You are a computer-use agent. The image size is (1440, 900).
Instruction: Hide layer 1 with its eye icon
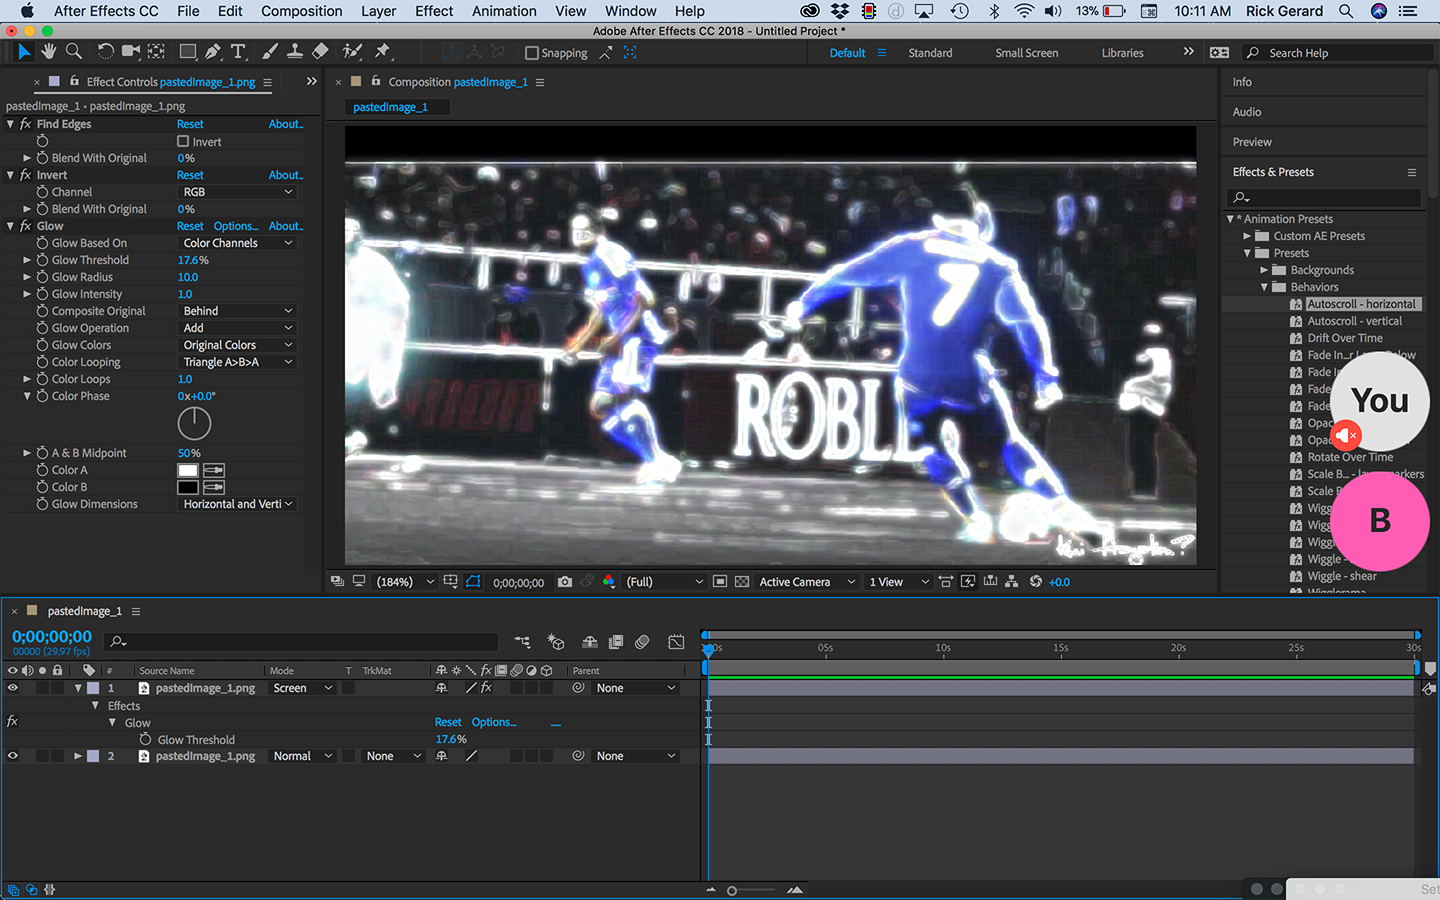click(x=13, y=688)
